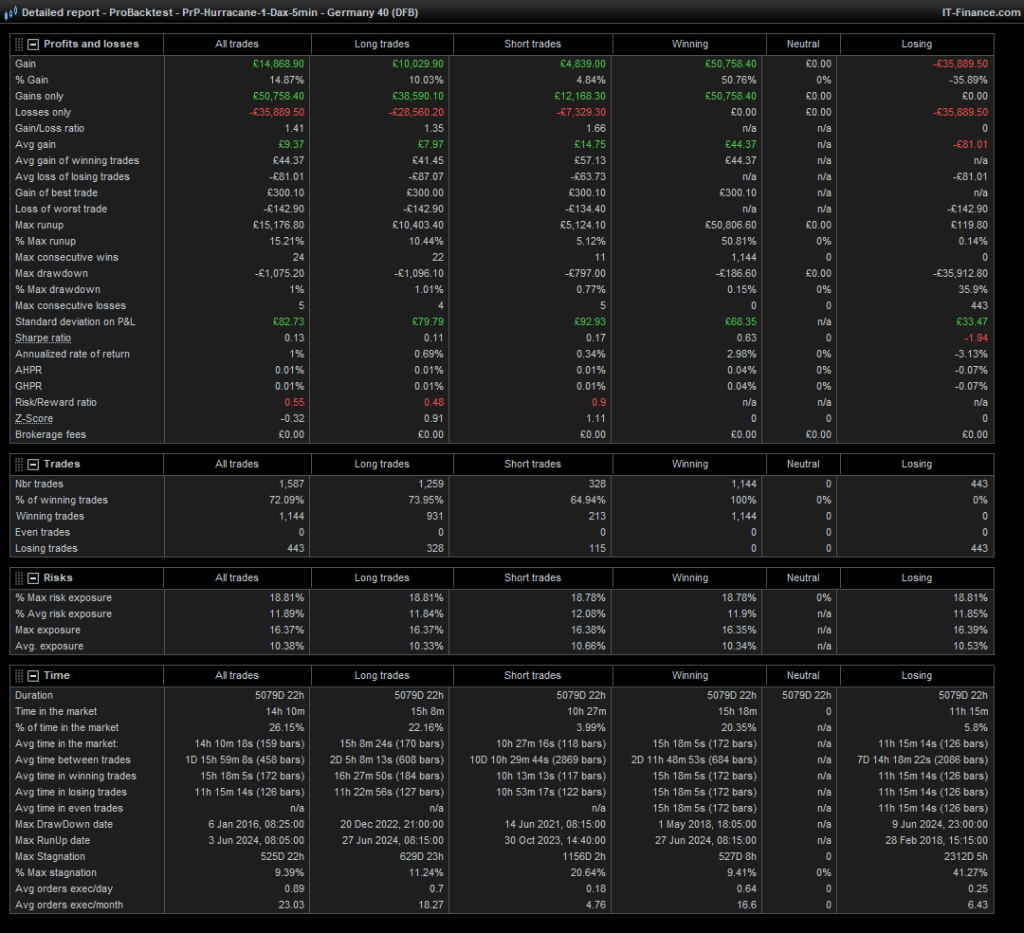Select the Neutral column header in Trades panel
Screen dimensions: 1024x933
click(802, 463)
